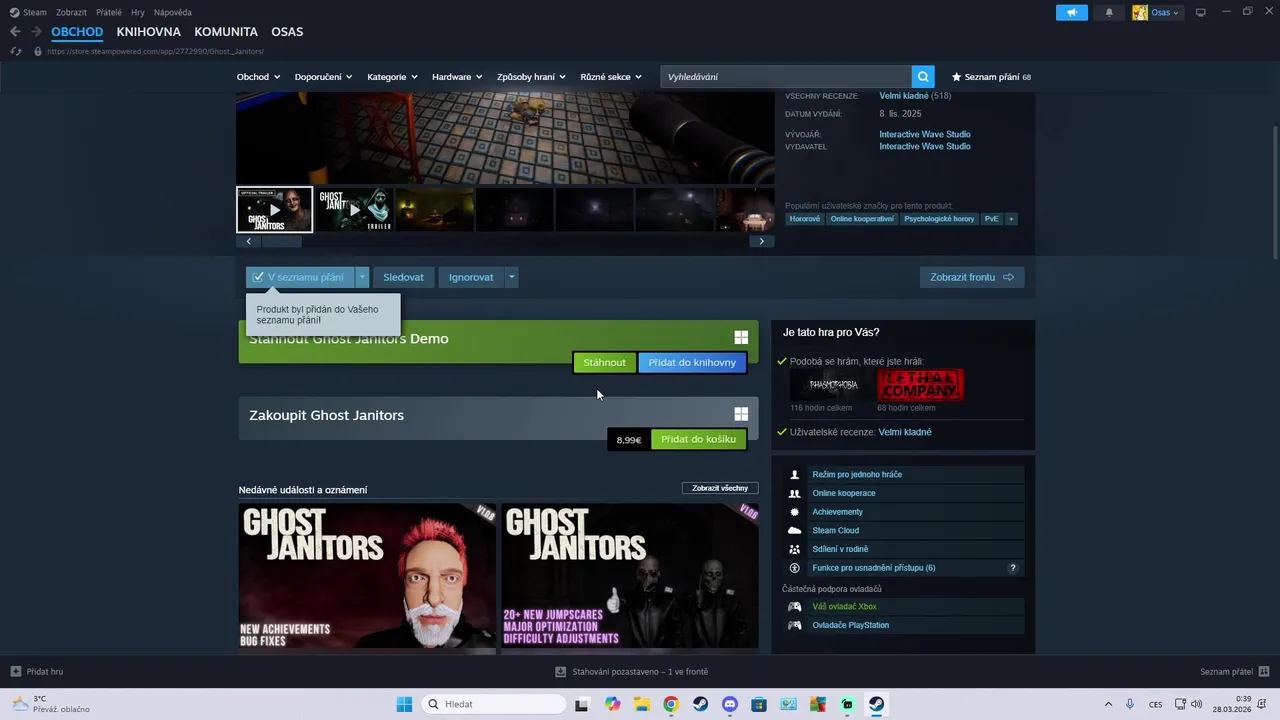1280x720 pixels.
Task: Open the friends list icon at bottom right
Action: (x=1264, y=672)
